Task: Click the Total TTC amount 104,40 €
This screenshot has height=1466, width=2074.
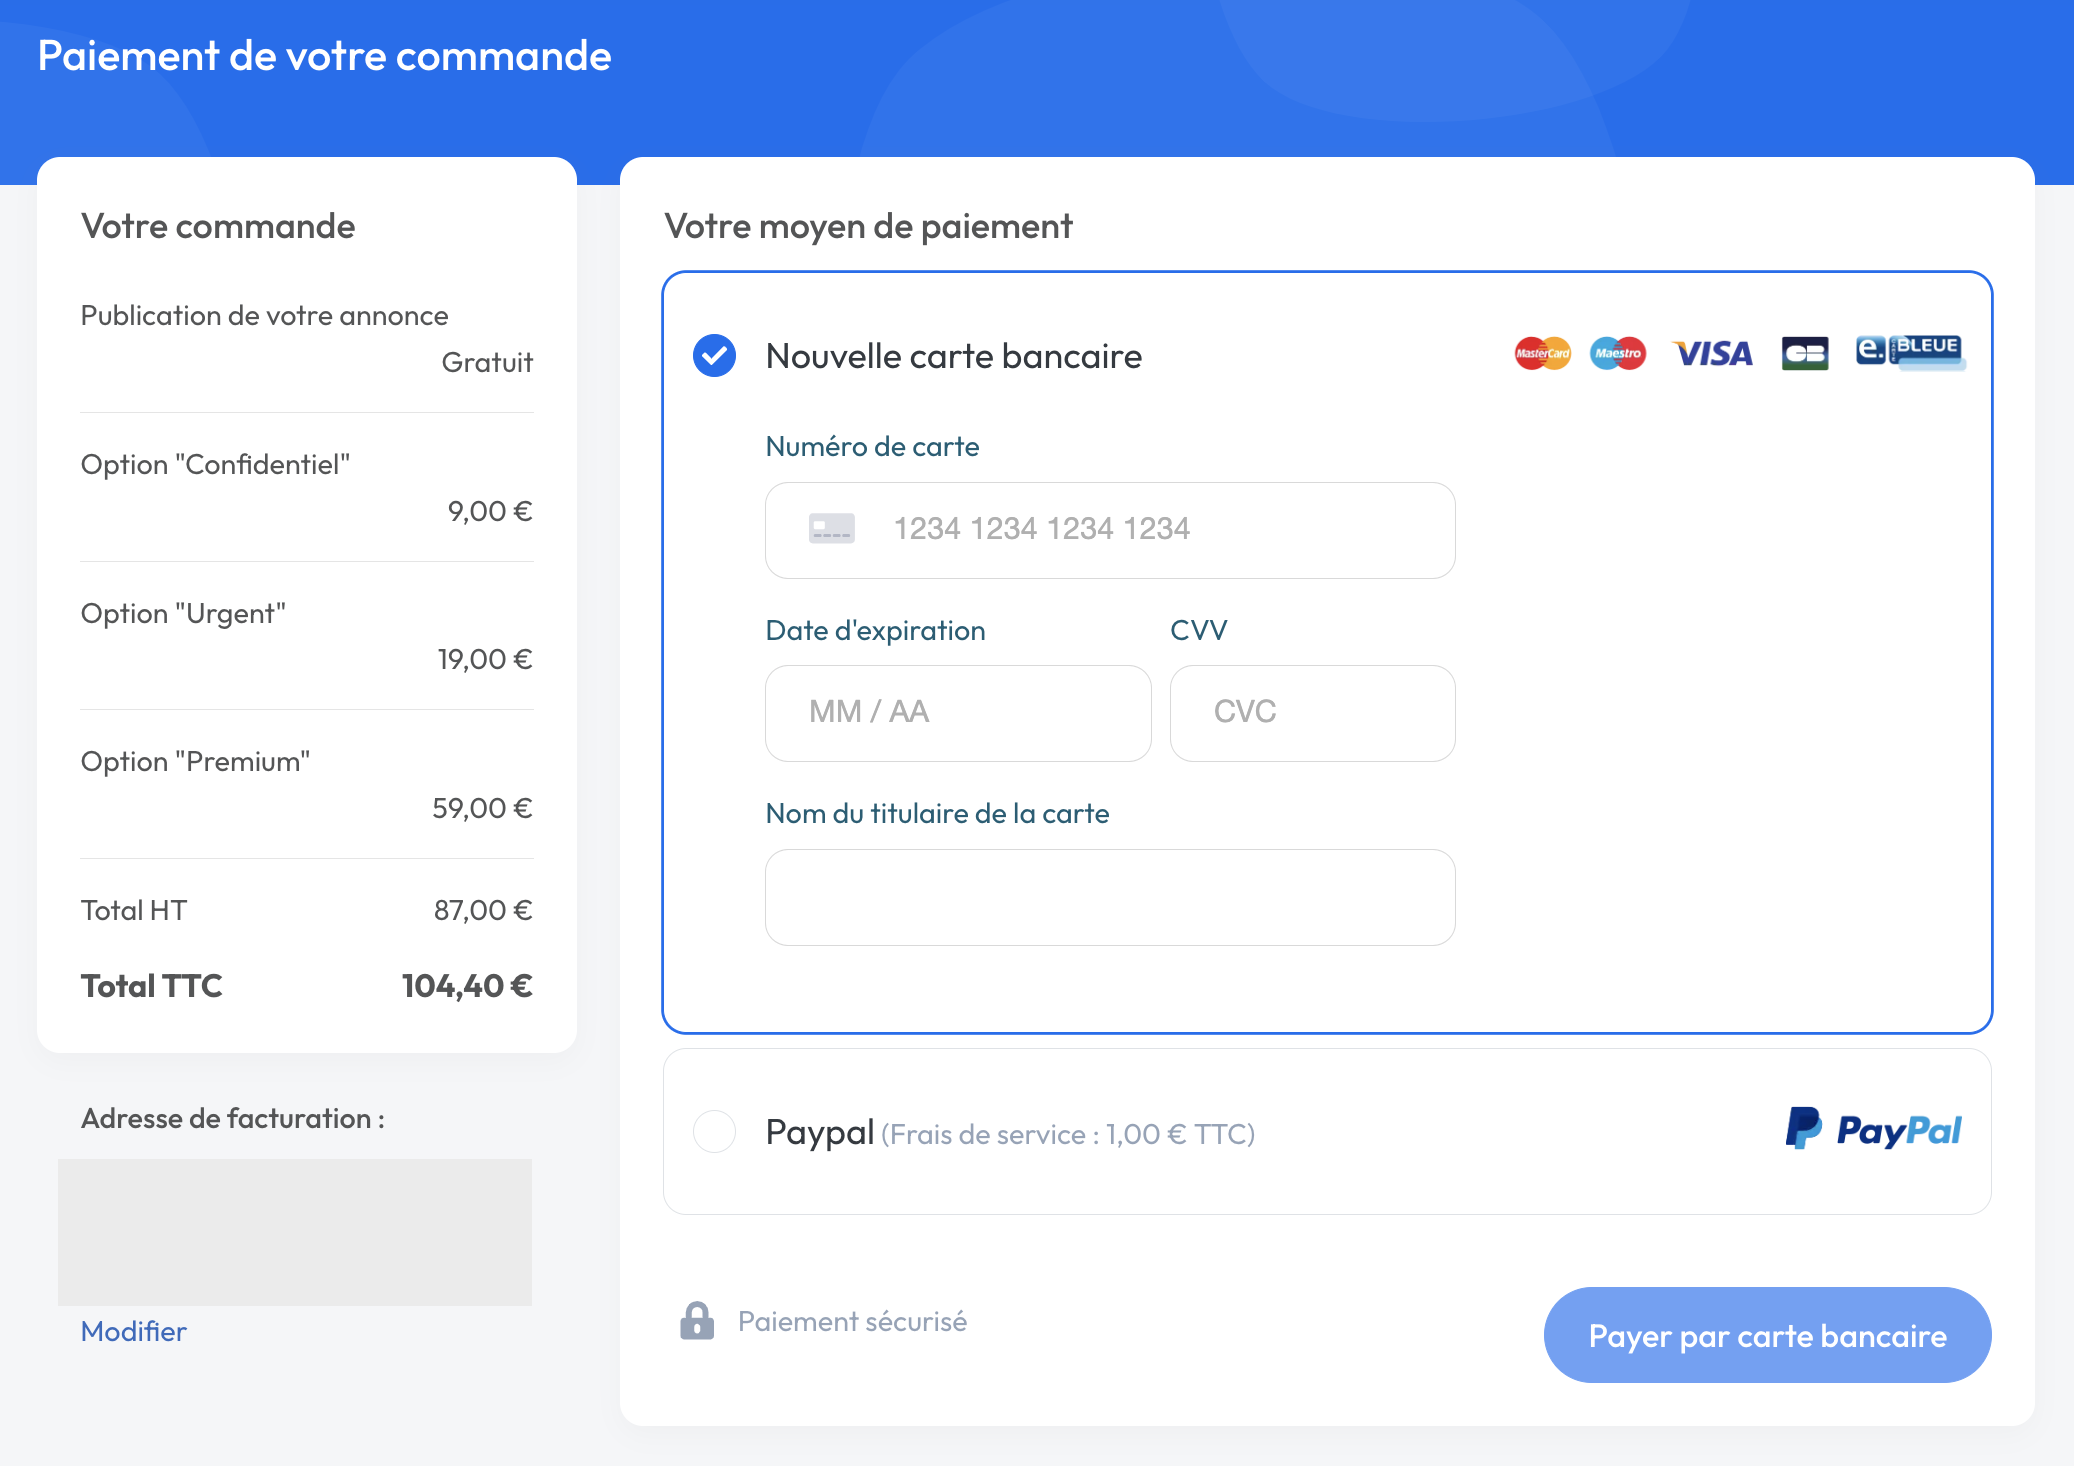Action: point(467,986)
